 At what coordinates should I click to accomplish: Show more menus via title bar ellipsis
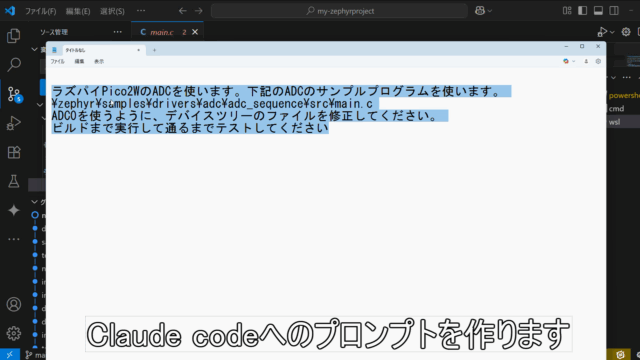pyautogui.click(x=141, y=11)
